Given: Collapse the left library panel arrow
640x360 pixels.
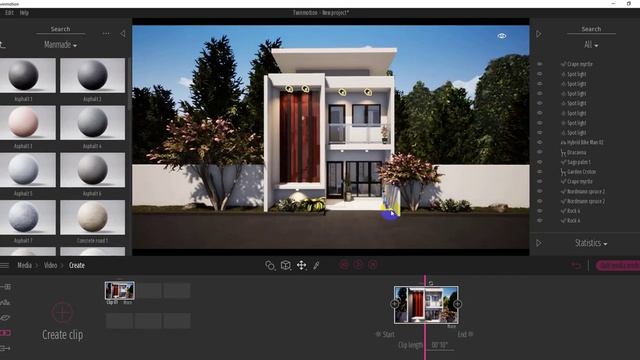Looking at the screenshot, I should tap(122, 33).
